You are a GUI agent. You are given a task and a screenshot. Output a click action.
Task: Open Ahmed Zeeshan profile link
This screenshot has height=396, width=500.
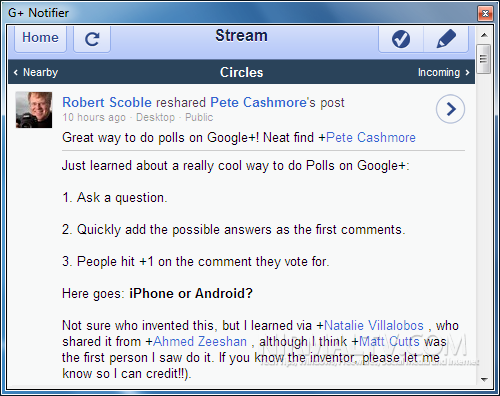tap(200, 341)
